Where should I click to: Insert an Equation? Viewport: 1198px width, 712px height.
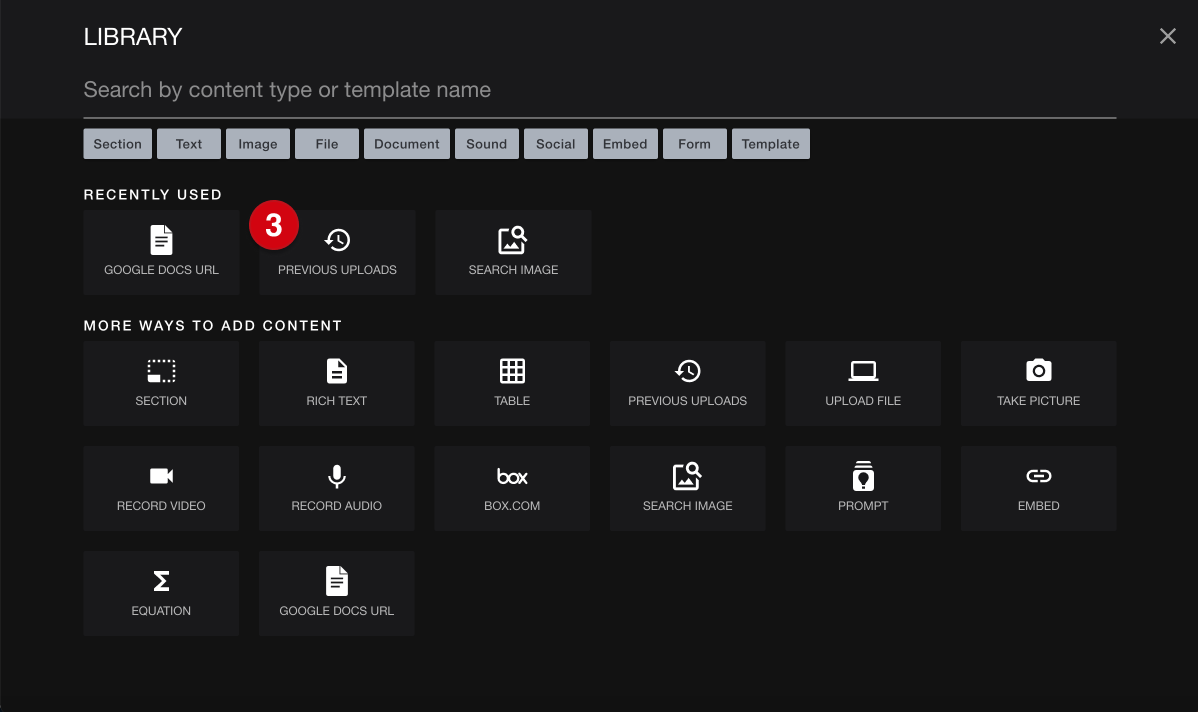pyautogui.click(x=161, y=594)
